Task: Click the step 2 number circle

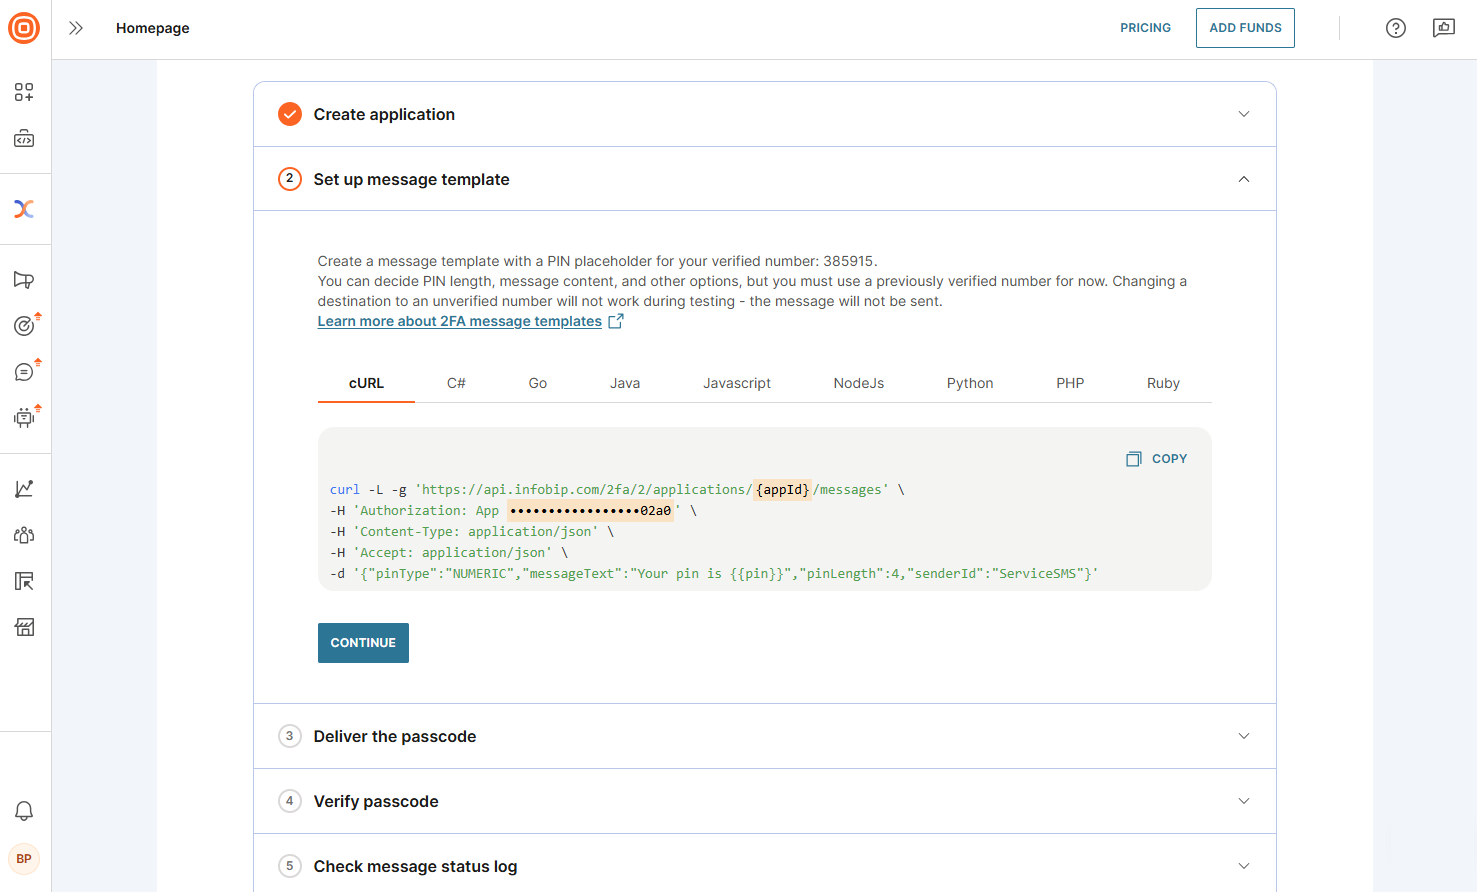Action: (290, 179)
